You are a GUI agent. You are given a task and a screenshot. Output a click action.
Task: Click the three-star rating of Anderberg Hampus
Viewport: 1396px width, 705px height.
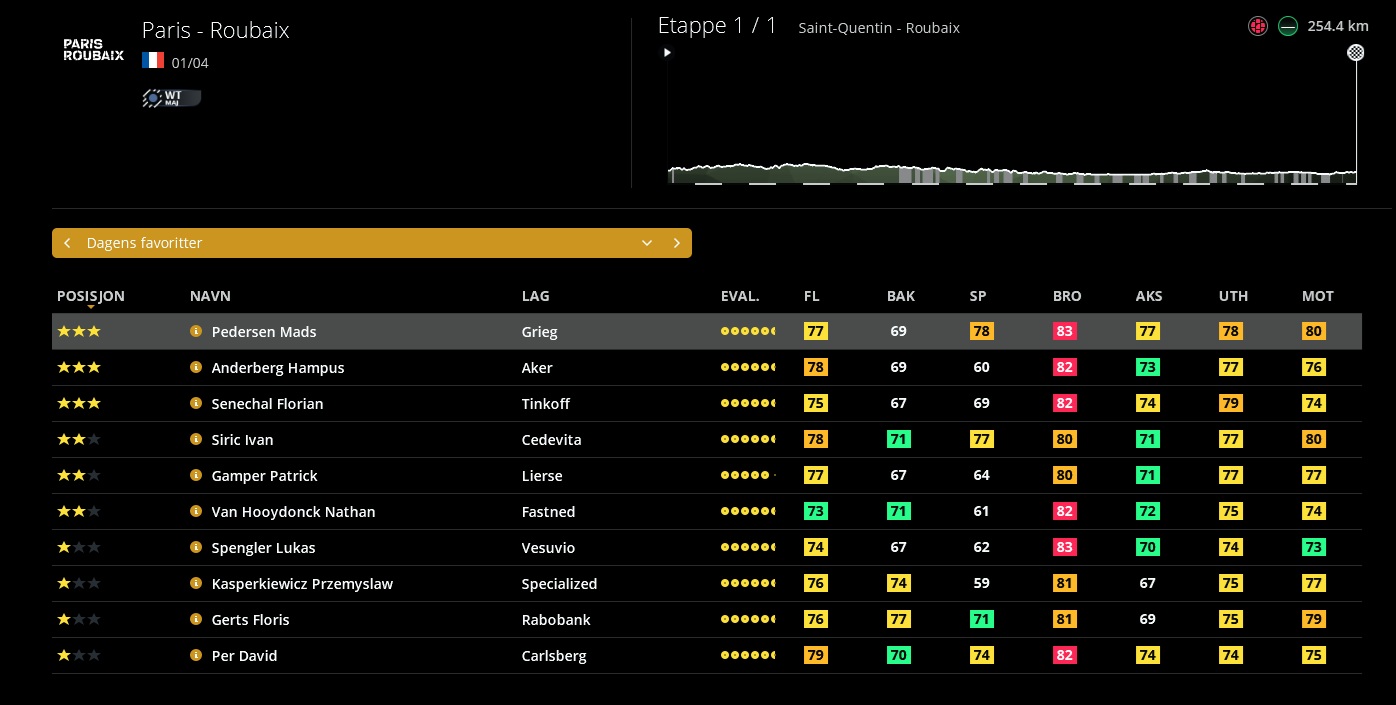[79, 368]
